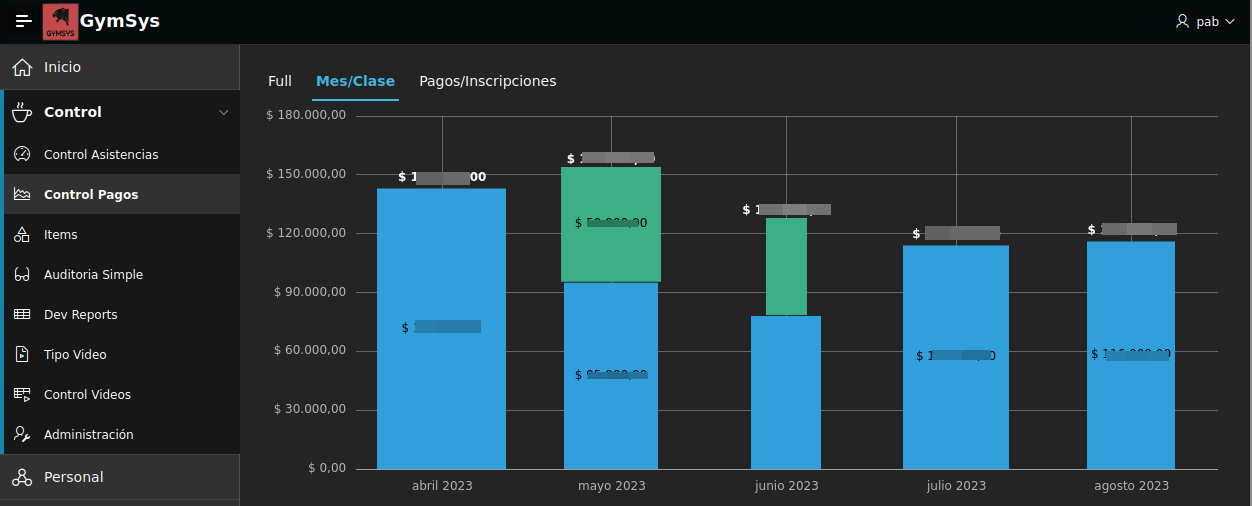Click the Items shapes icon
1252x506 pixels.
pyautogui.click(x=22, y=235)
